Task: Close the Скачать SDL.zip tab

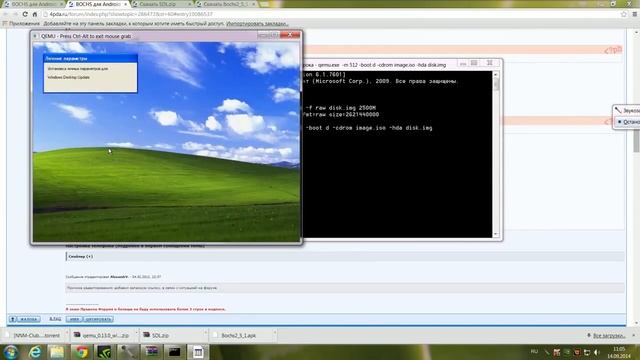Action: [x=190, y=4]
